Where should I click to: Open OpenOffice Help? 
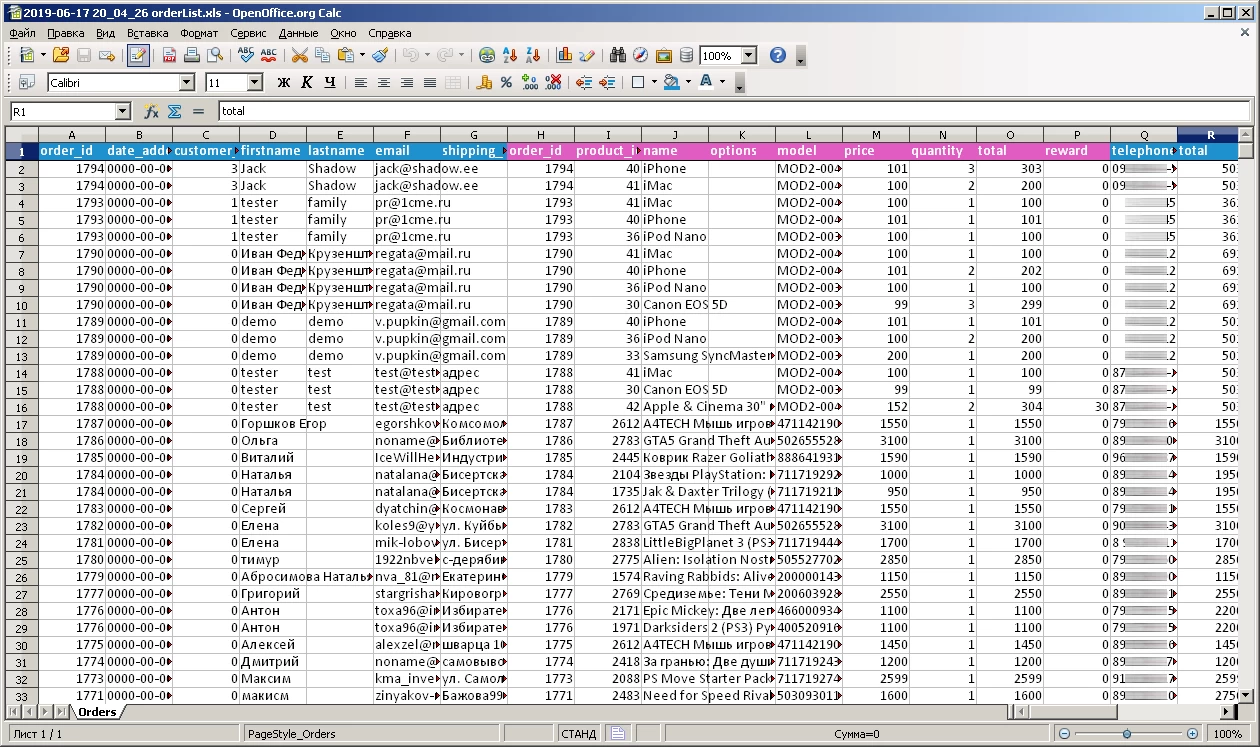point(778,56)
